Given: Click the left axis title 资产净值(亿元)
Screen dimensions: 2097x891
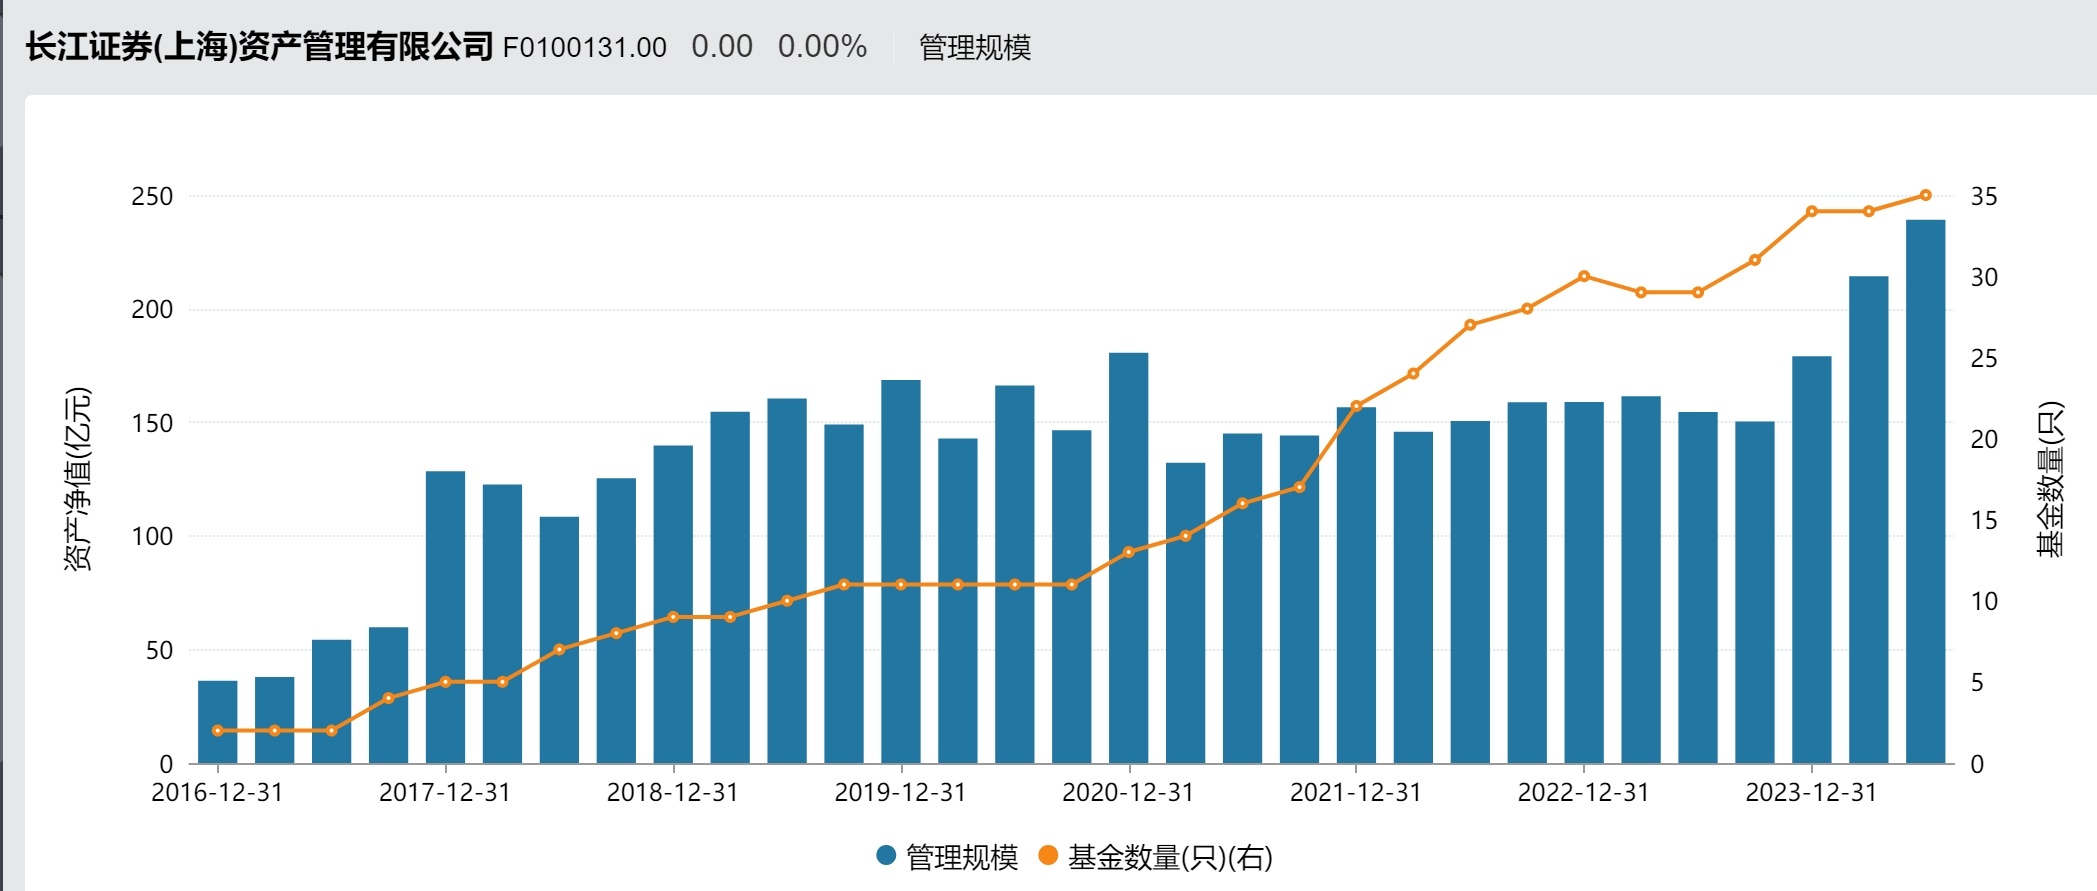Looking at the screenshot, I should click(78, 479).
